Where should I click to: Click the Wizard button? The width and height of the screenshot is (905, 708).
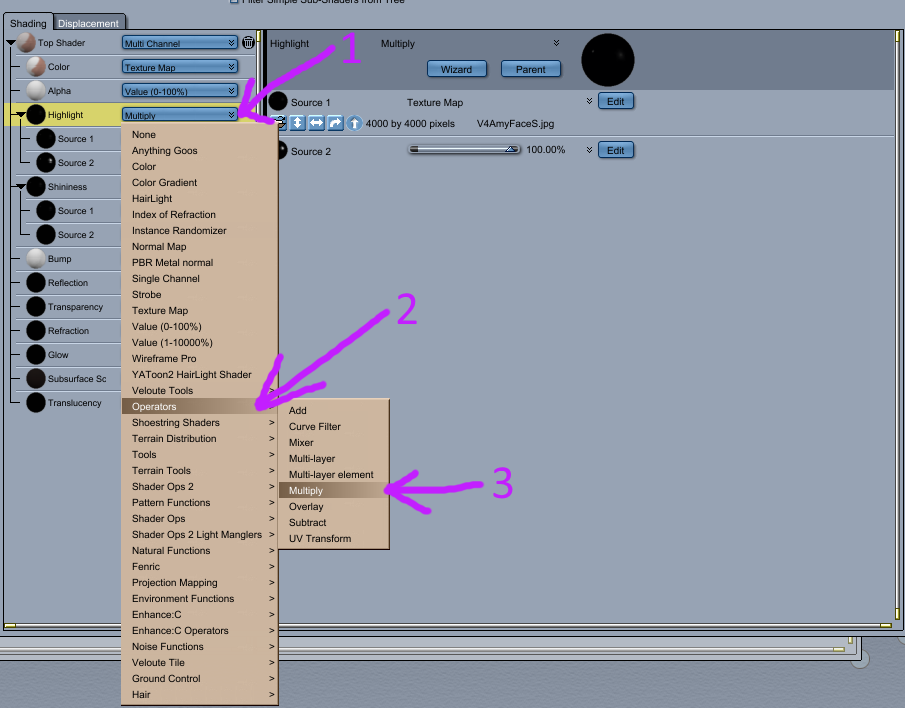tap(457, 69)
